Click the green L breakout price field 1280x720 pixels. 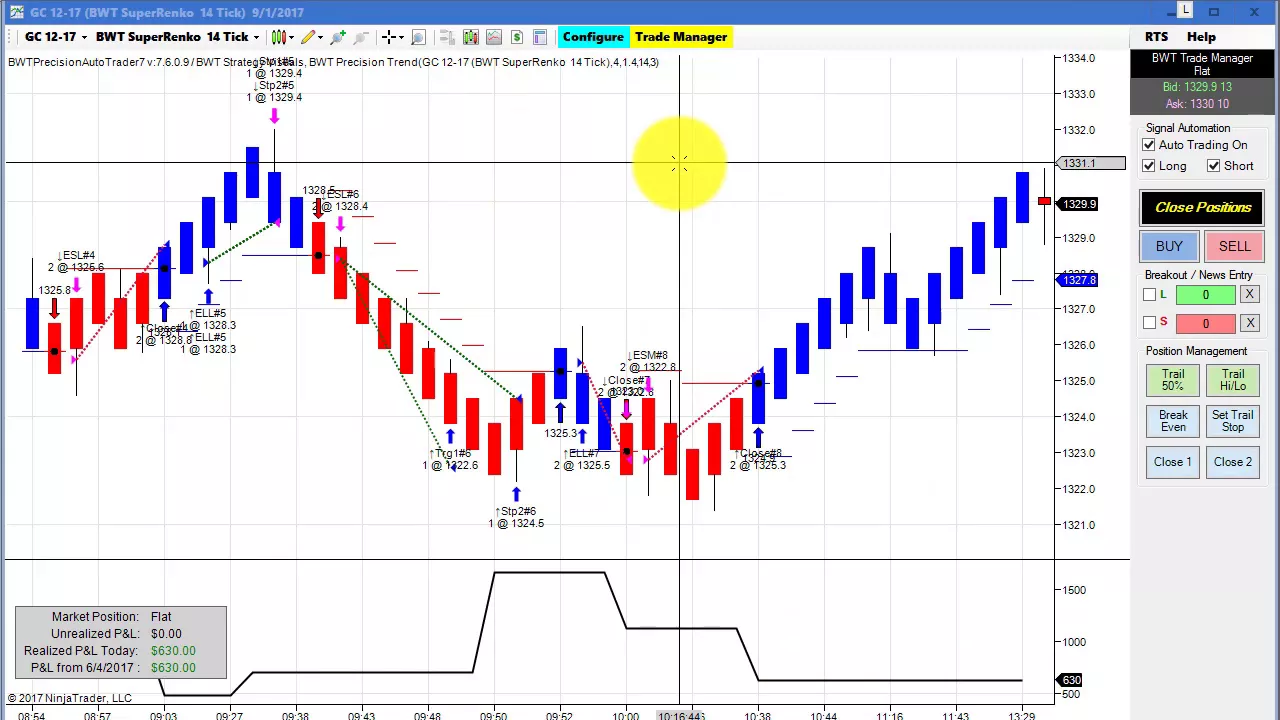pos(1205,295)
